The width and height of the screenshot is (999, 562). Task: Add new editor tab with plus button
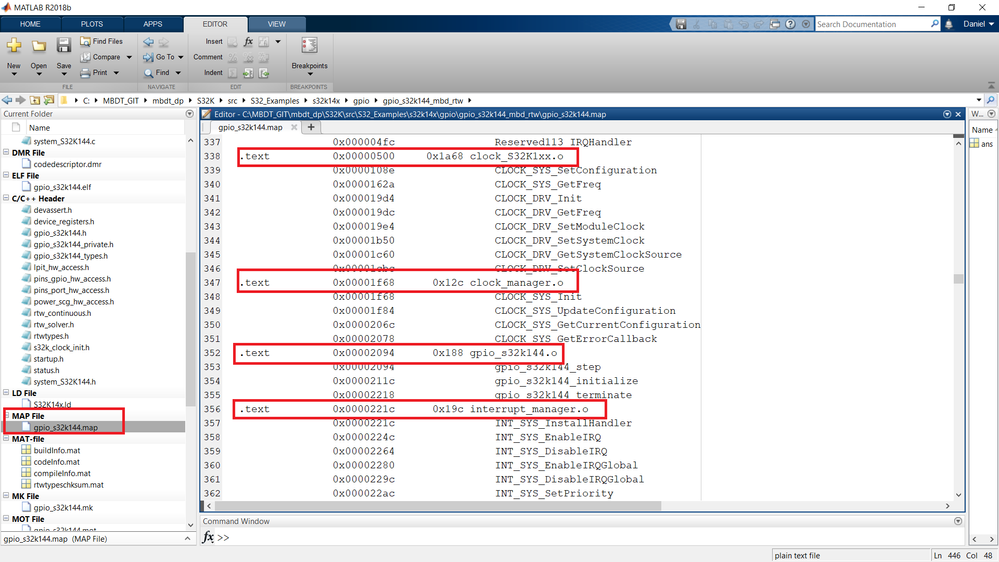[x=311, y=127]
